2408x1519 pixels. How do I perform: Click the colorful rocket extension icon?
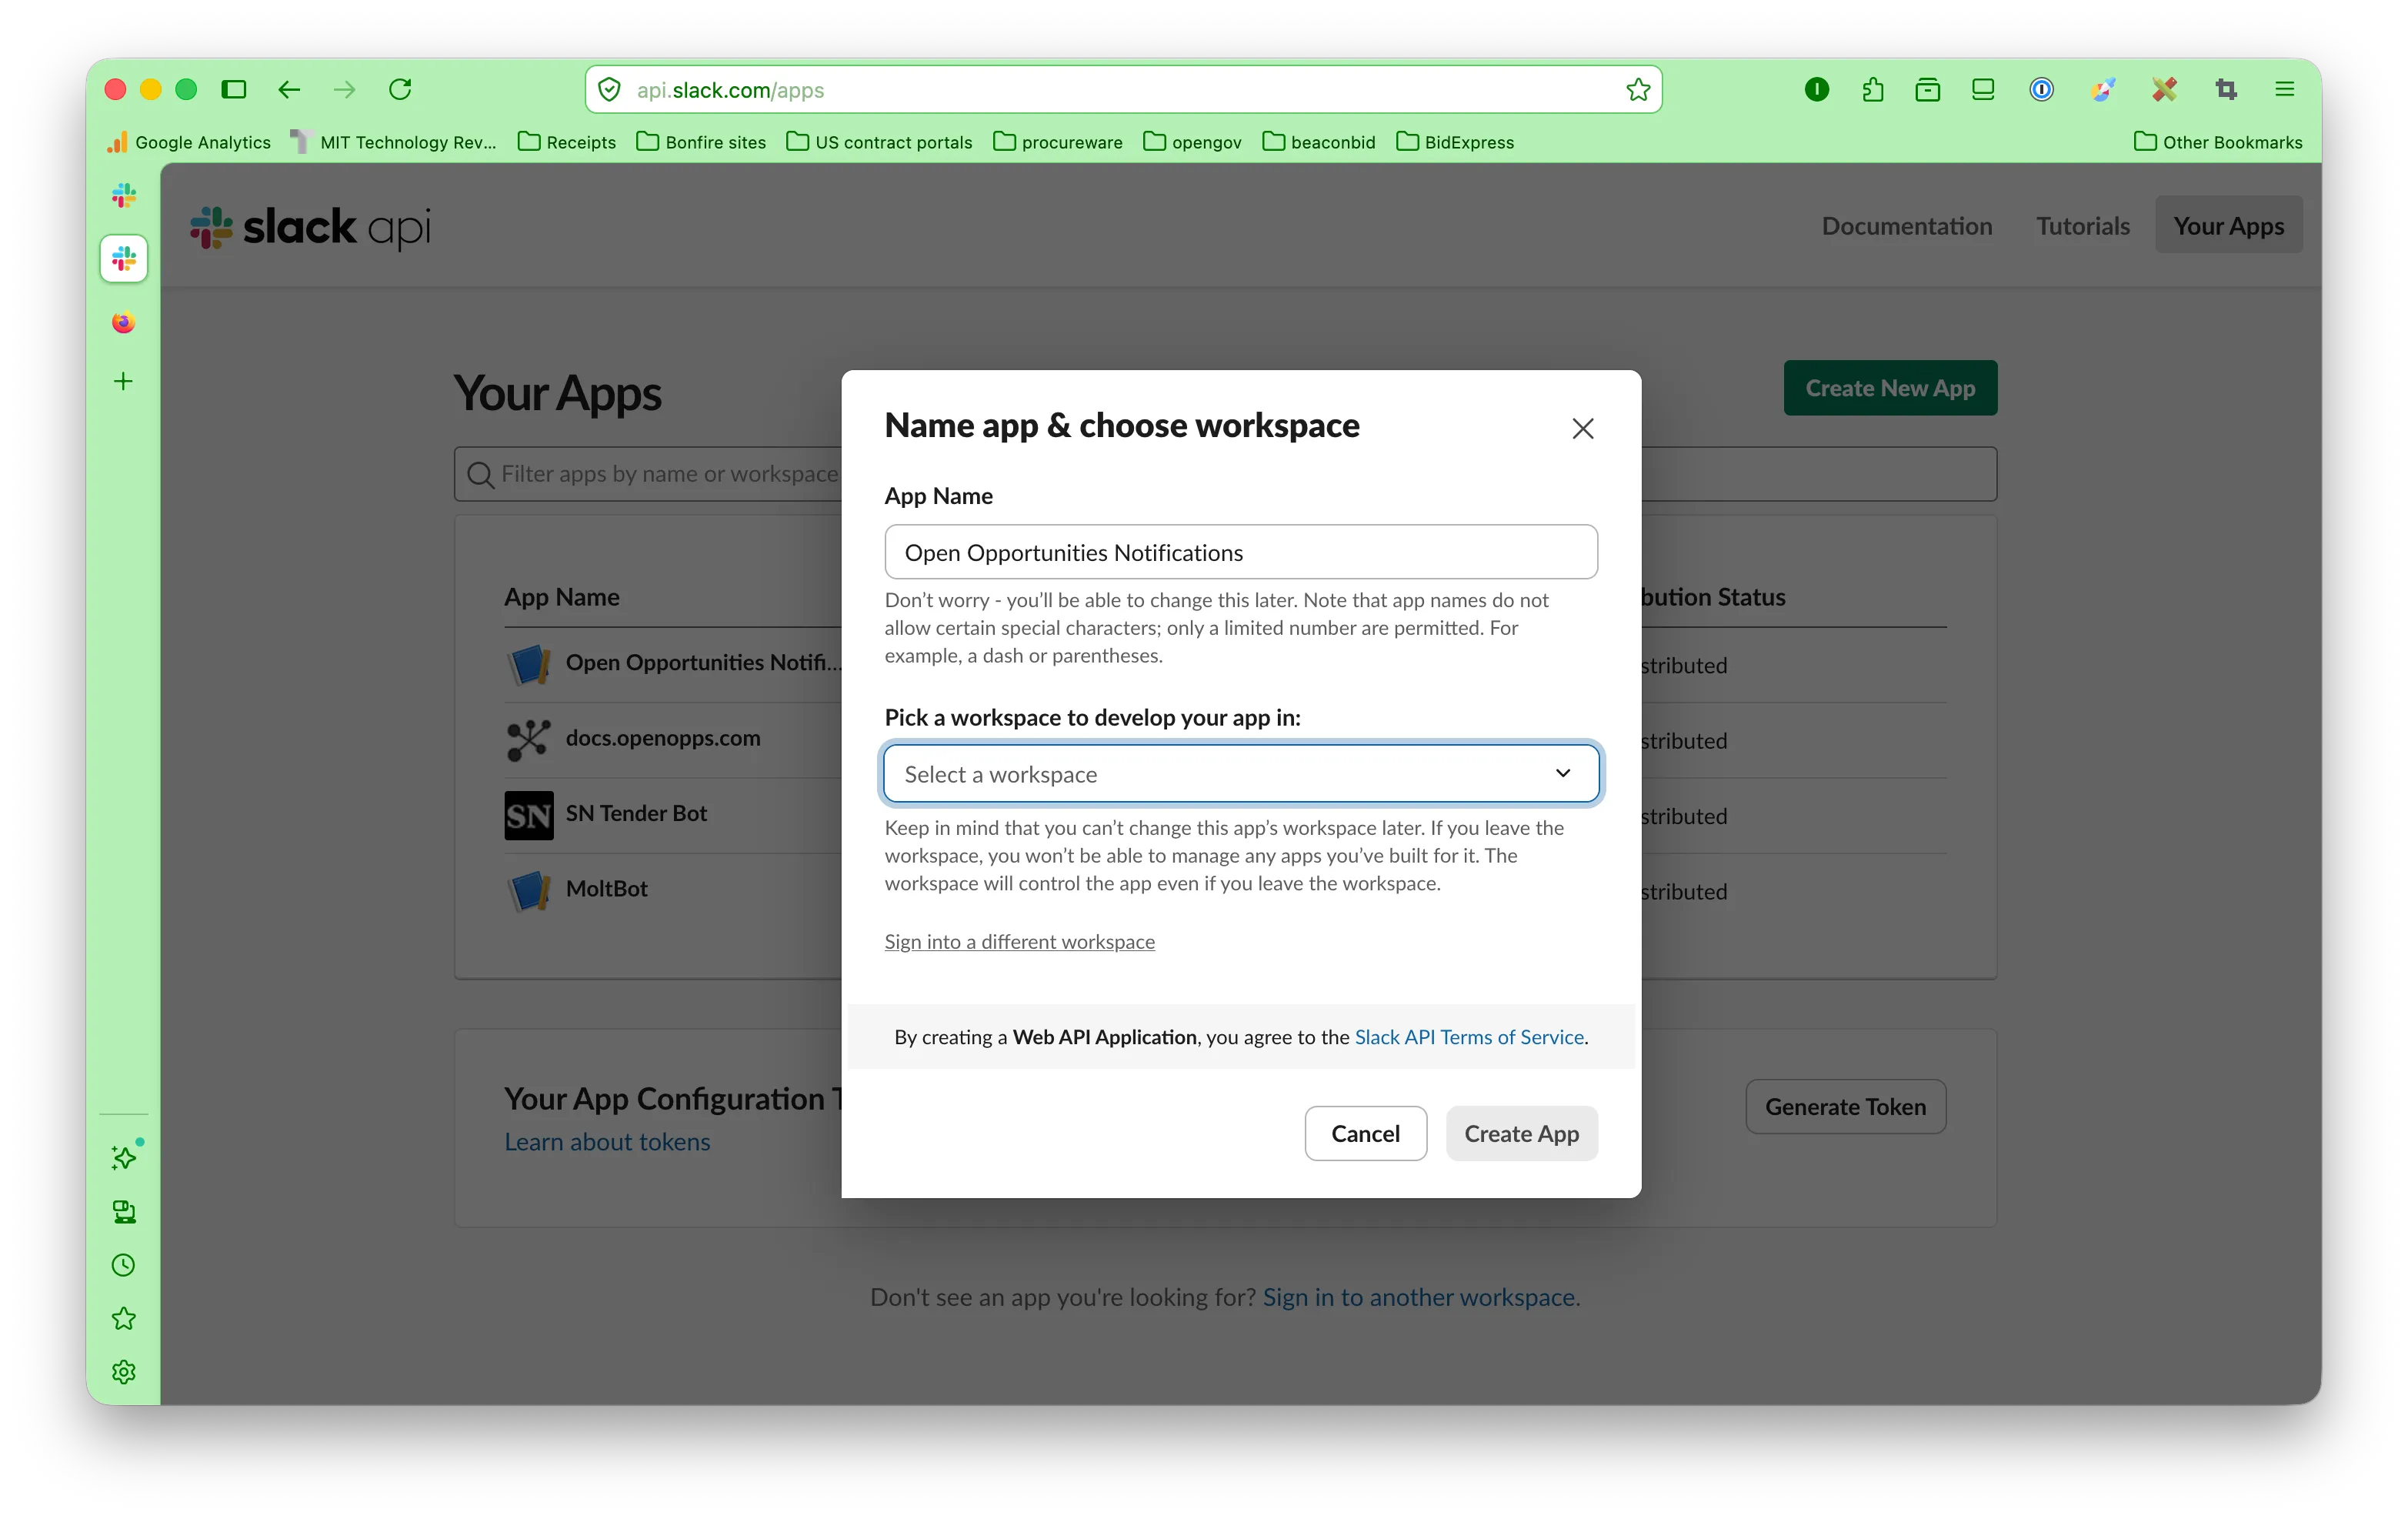tap(2102, 90)
